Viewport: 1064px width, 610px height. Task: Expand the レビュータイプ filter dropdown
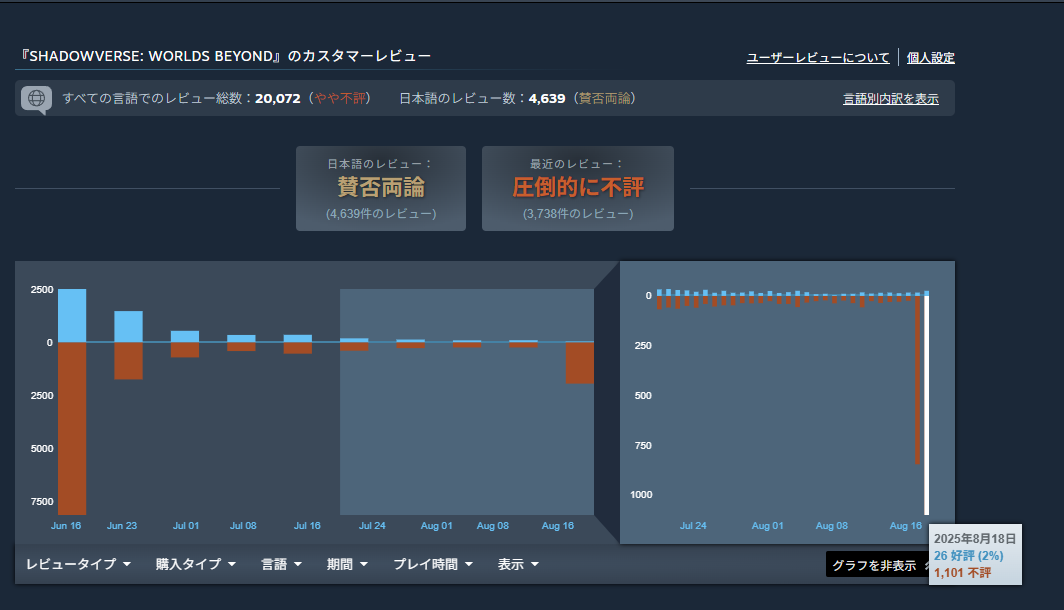click(78, 564)
